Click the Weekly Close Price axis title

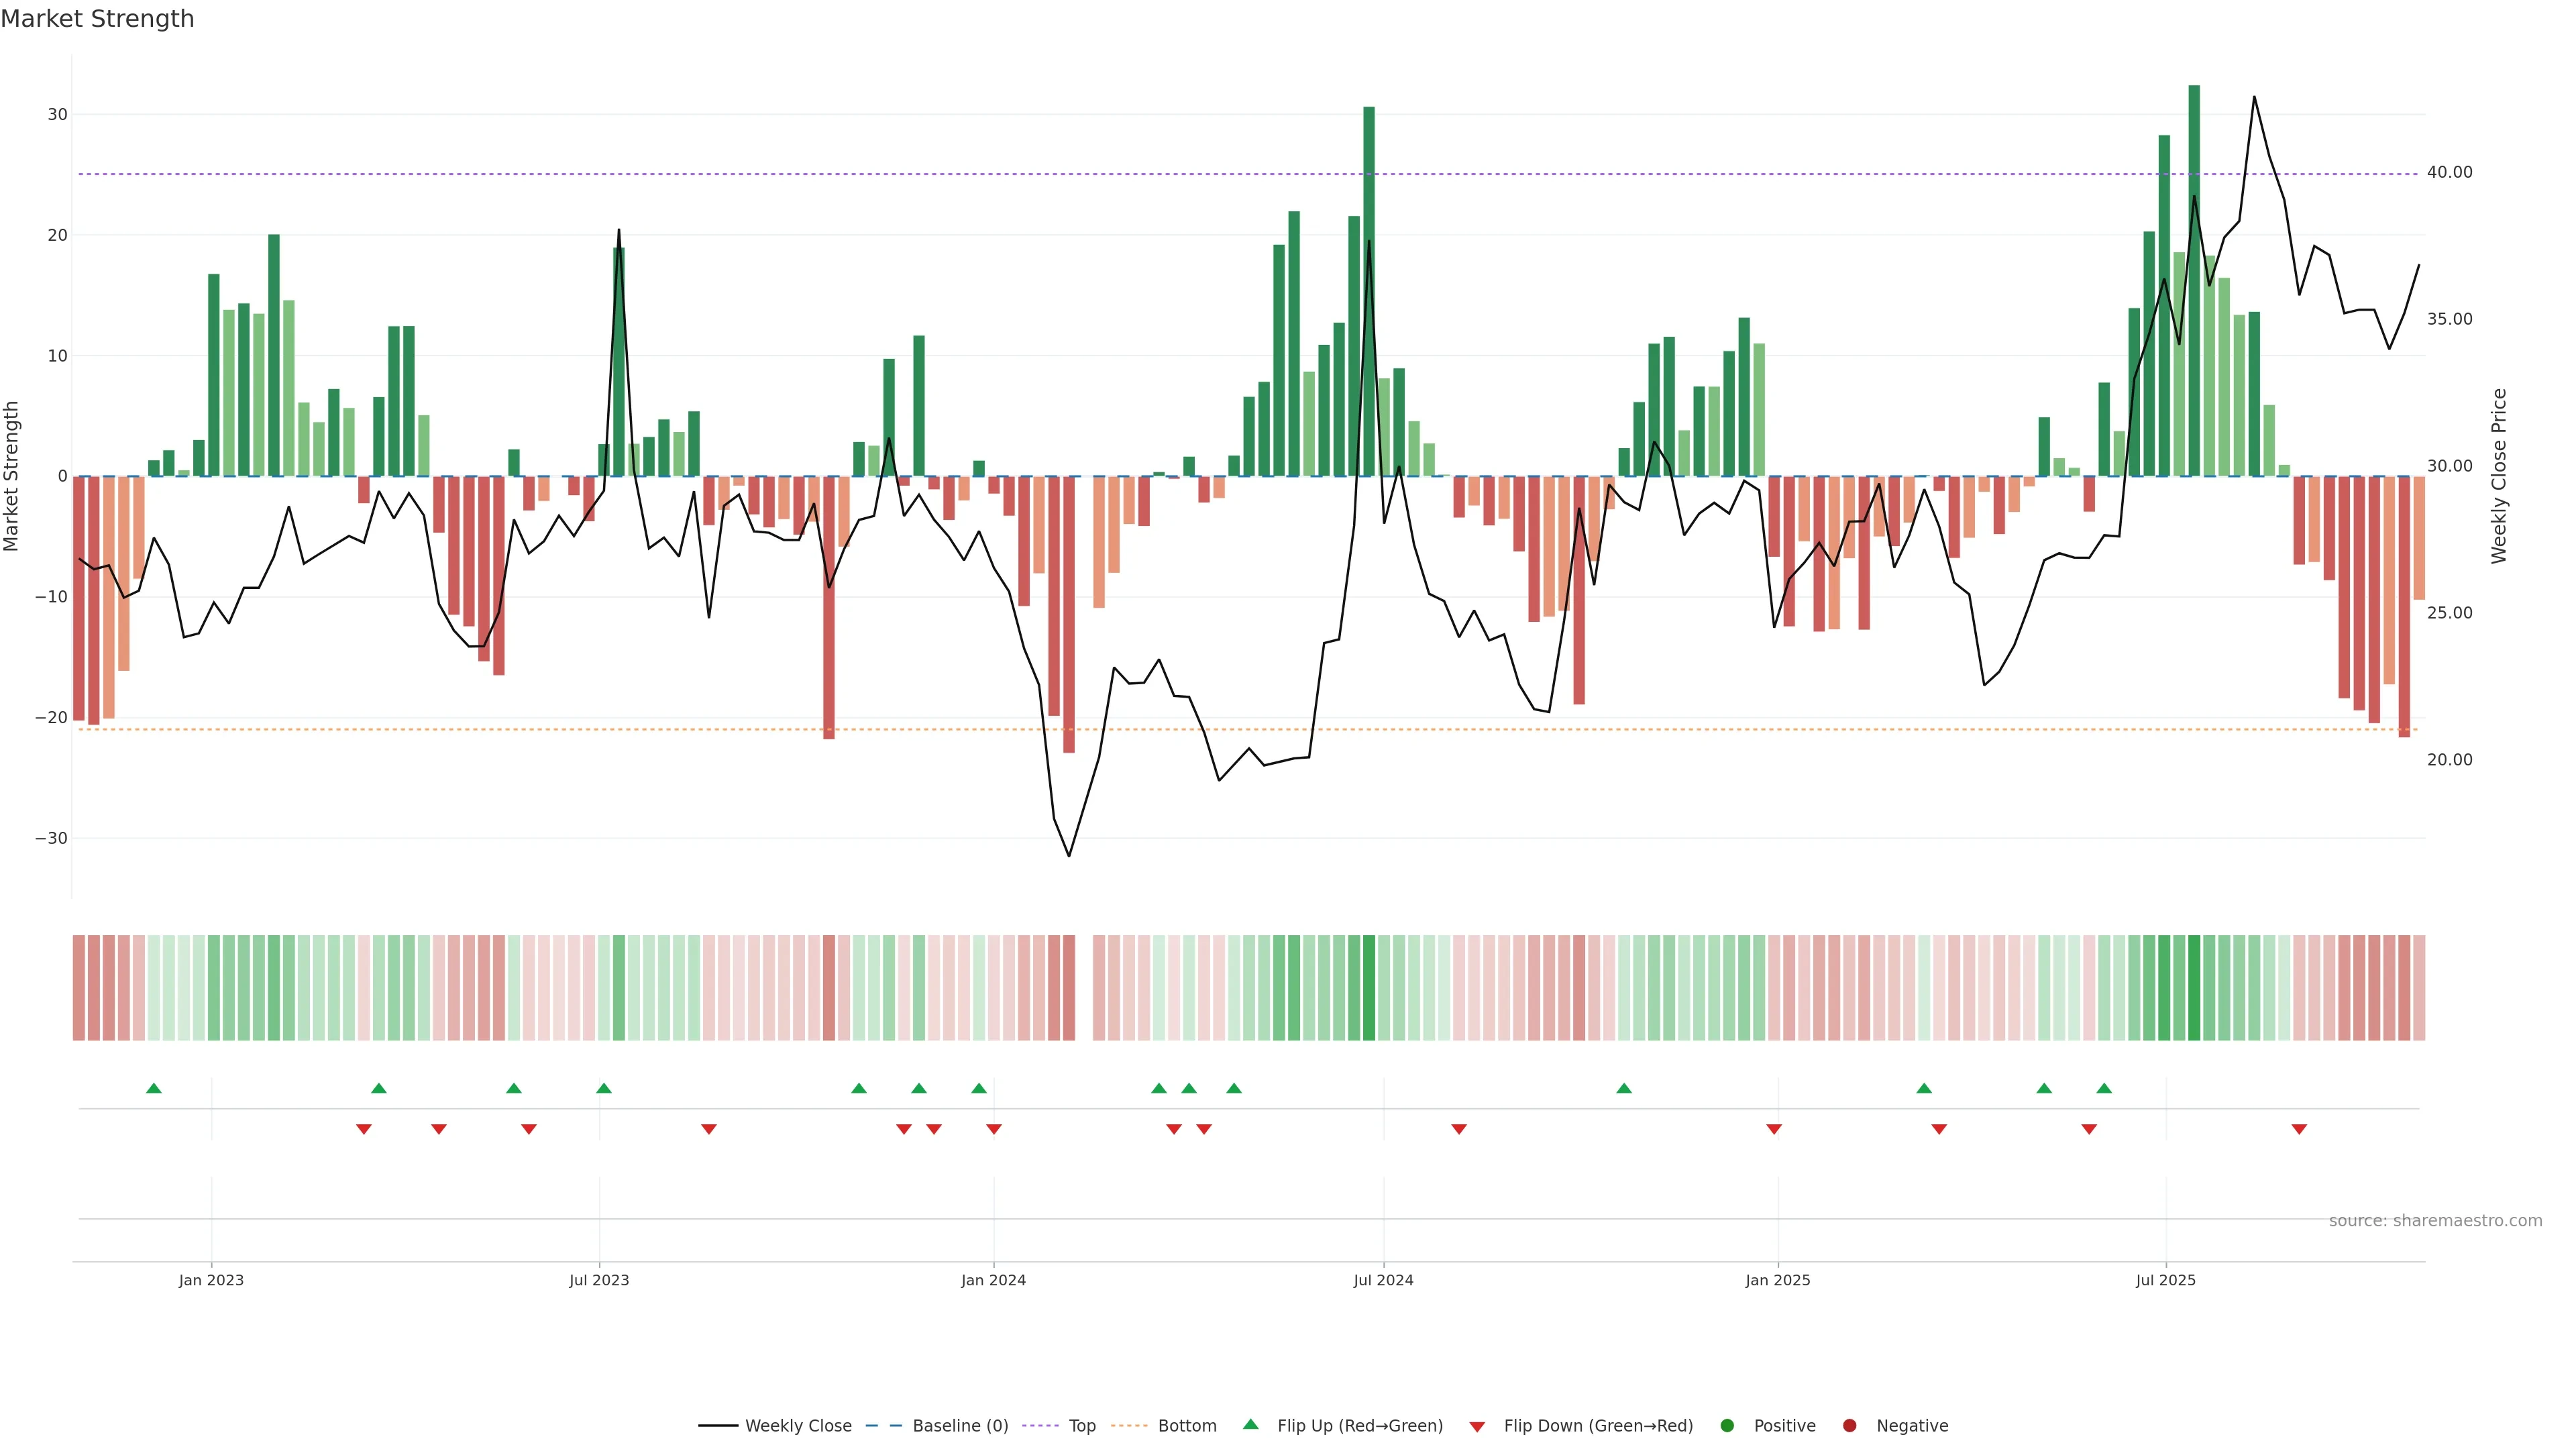2499,476
